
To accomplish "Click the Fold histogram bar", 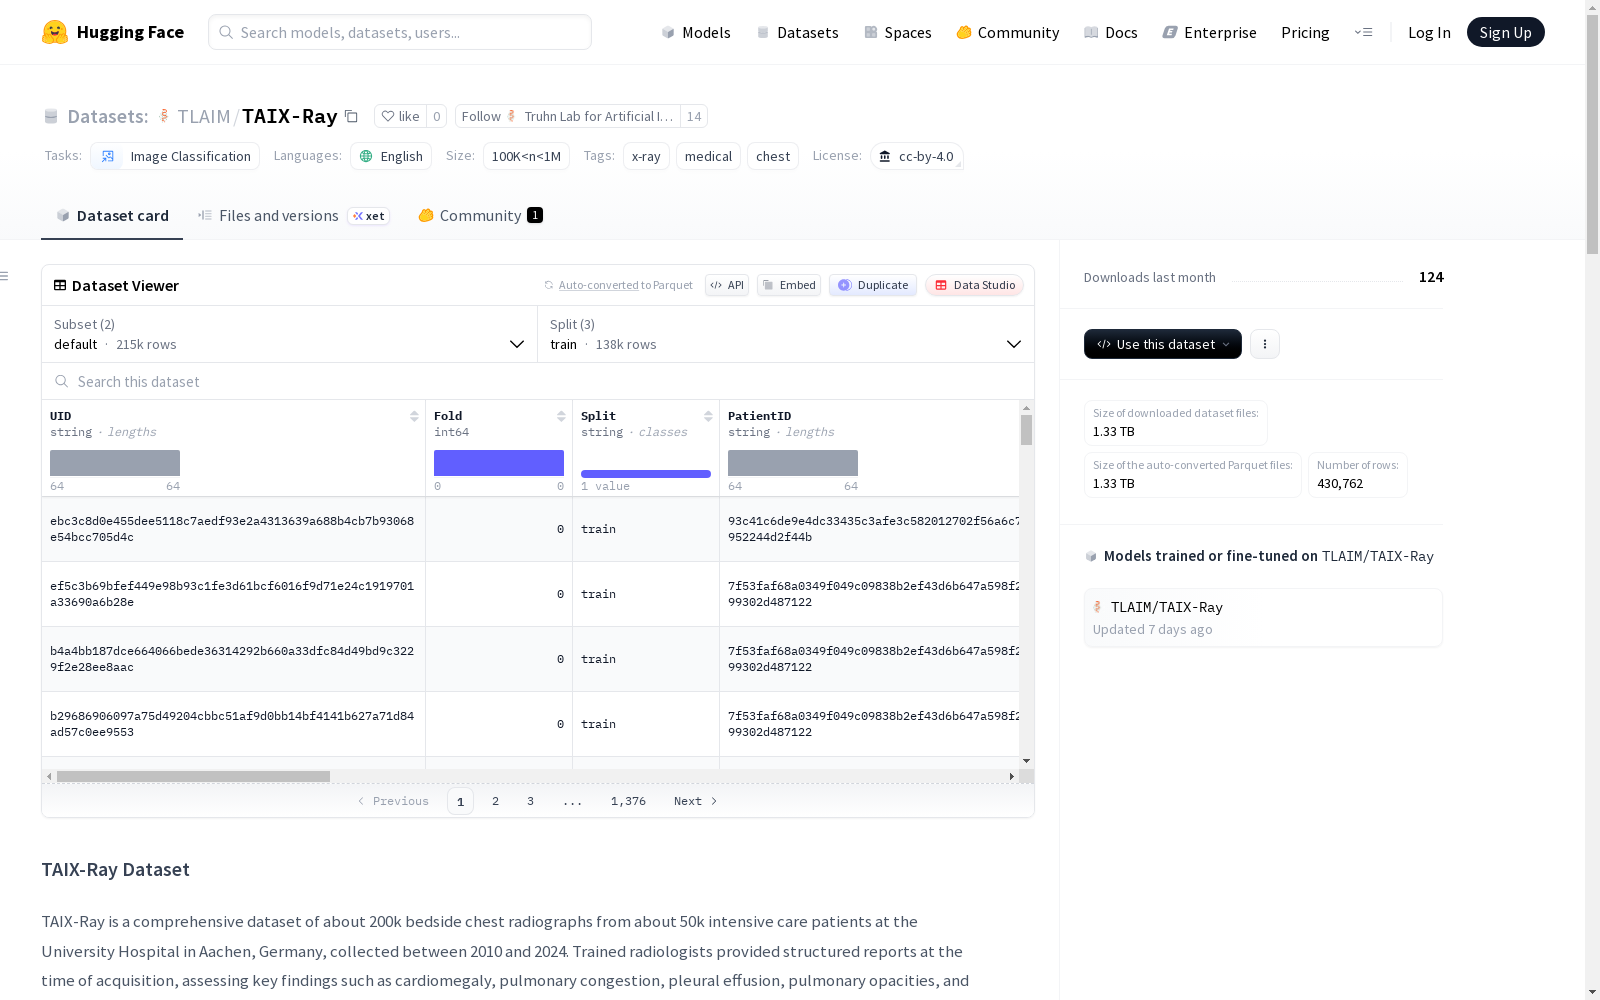I will (x=499, y=463).
